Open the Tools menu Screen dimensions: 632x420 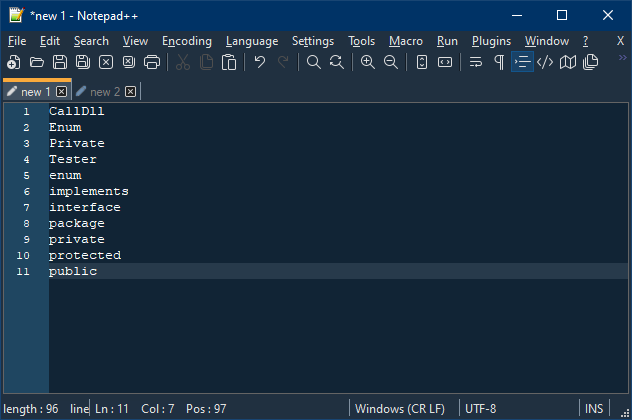[x=362, y=41]
